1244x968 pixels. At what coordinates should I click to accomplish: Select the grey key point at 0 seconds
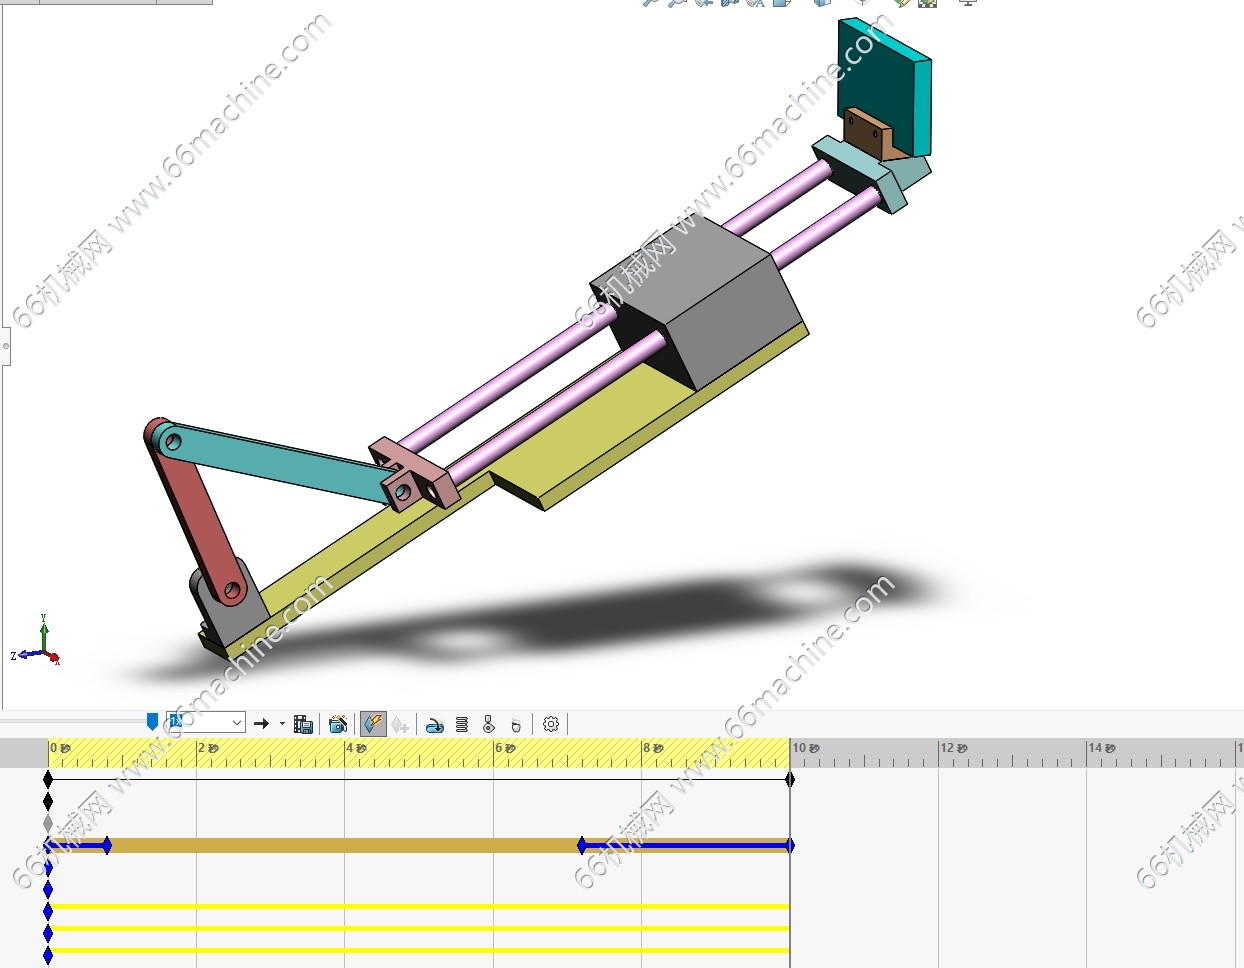(48, 823)
